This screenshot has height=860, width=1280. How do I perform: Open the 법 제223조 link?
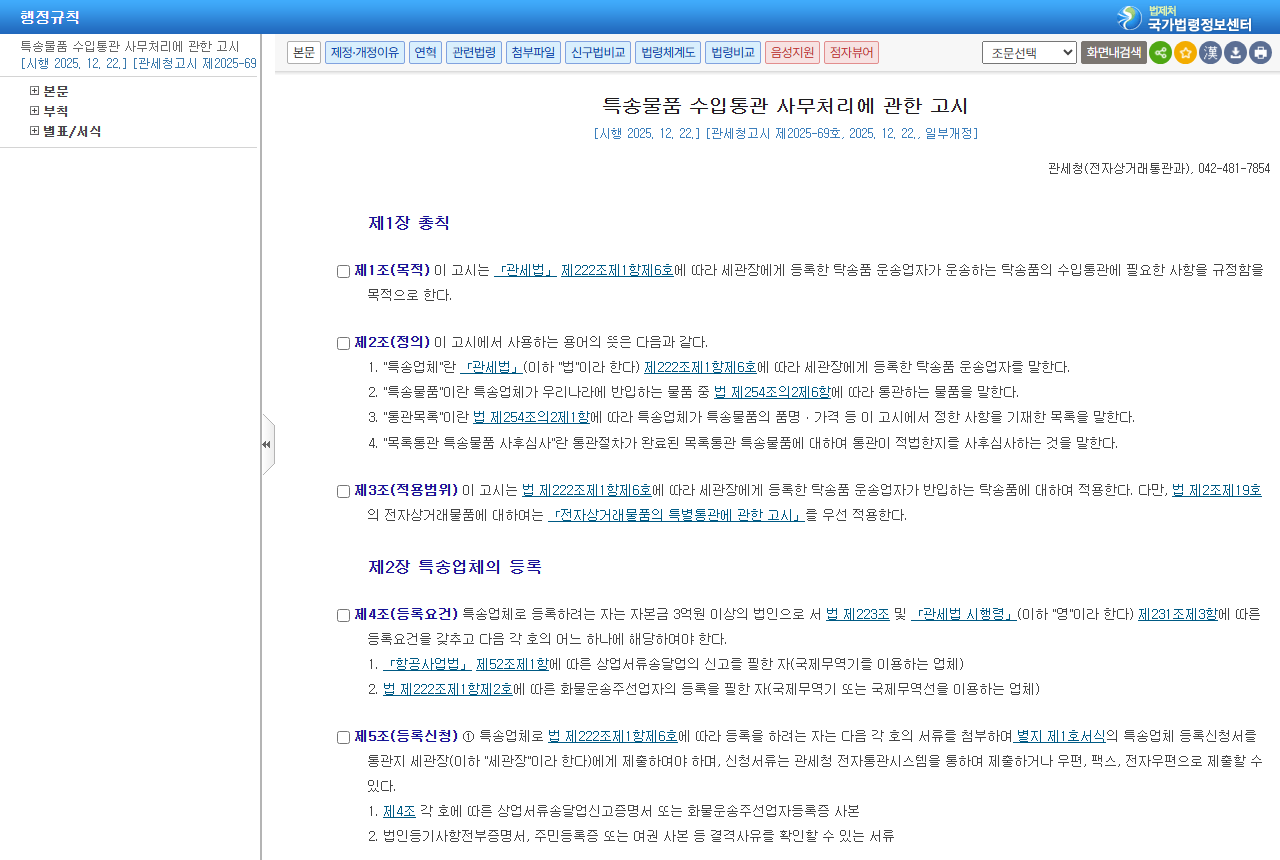click(x=858, y=614)
